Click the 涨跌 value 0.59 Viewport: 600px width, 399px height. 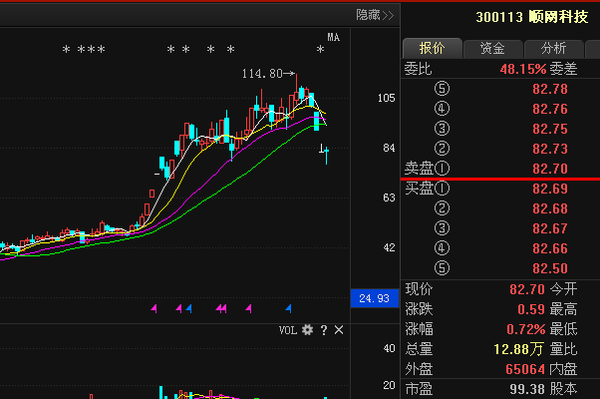pos(531,309)
